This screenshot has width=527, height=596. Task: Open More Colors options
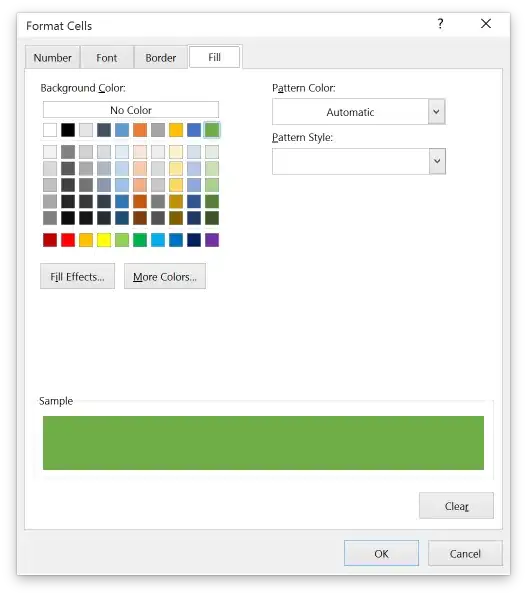pyautogui.click(x=165, y=276)
